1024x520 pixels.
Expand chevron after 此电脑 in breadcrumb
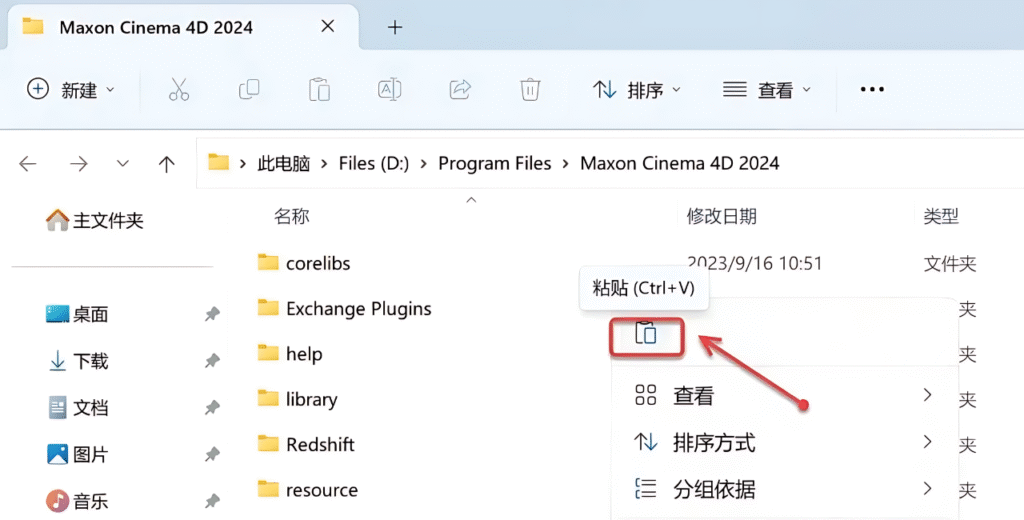[x=325, y=163]
